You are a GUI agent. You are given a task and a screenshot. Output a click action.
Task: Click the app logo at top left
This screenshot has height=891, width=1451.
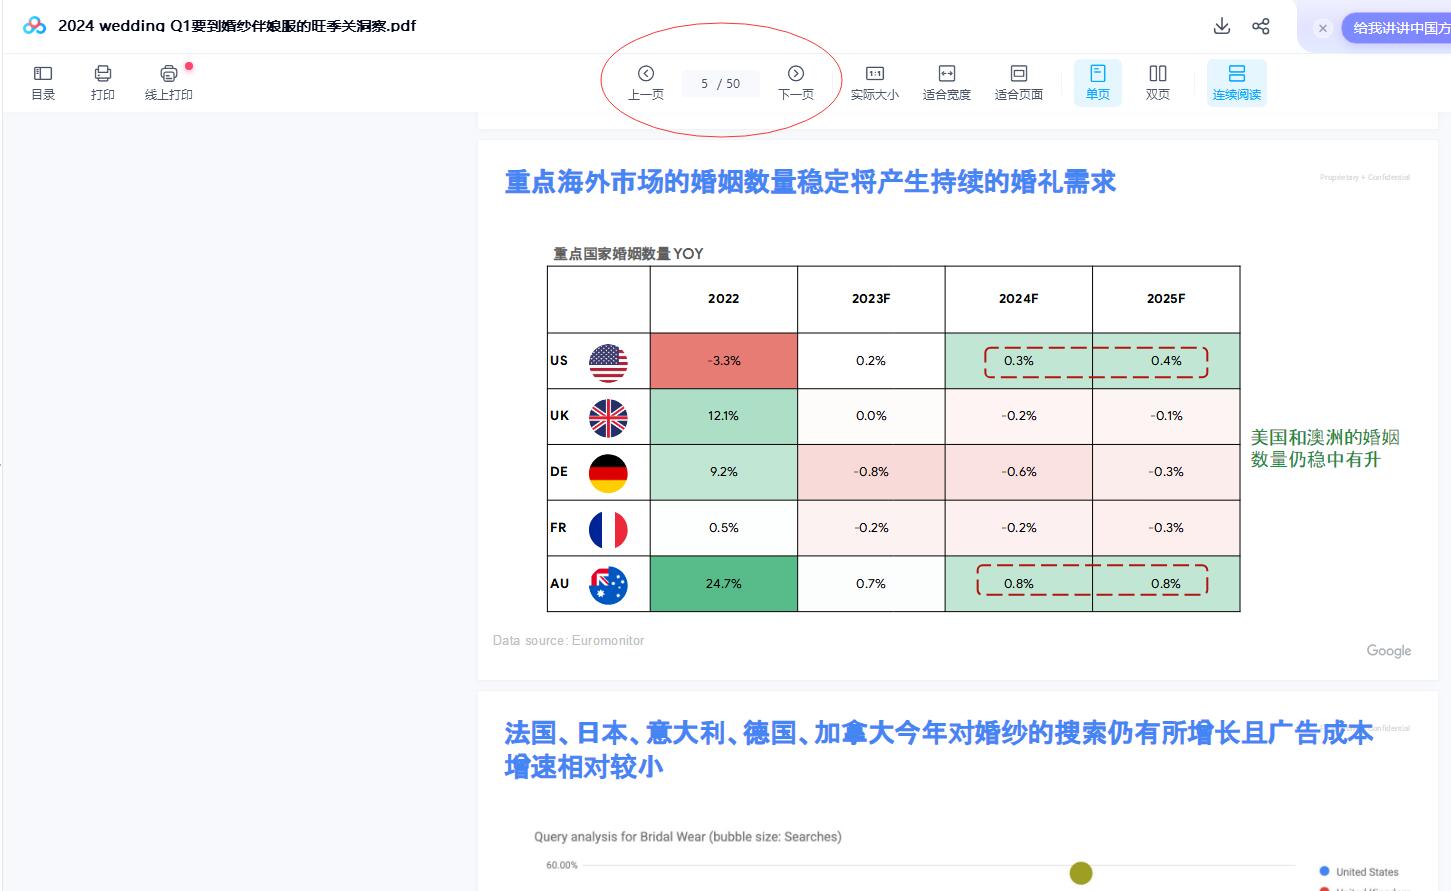34,26
